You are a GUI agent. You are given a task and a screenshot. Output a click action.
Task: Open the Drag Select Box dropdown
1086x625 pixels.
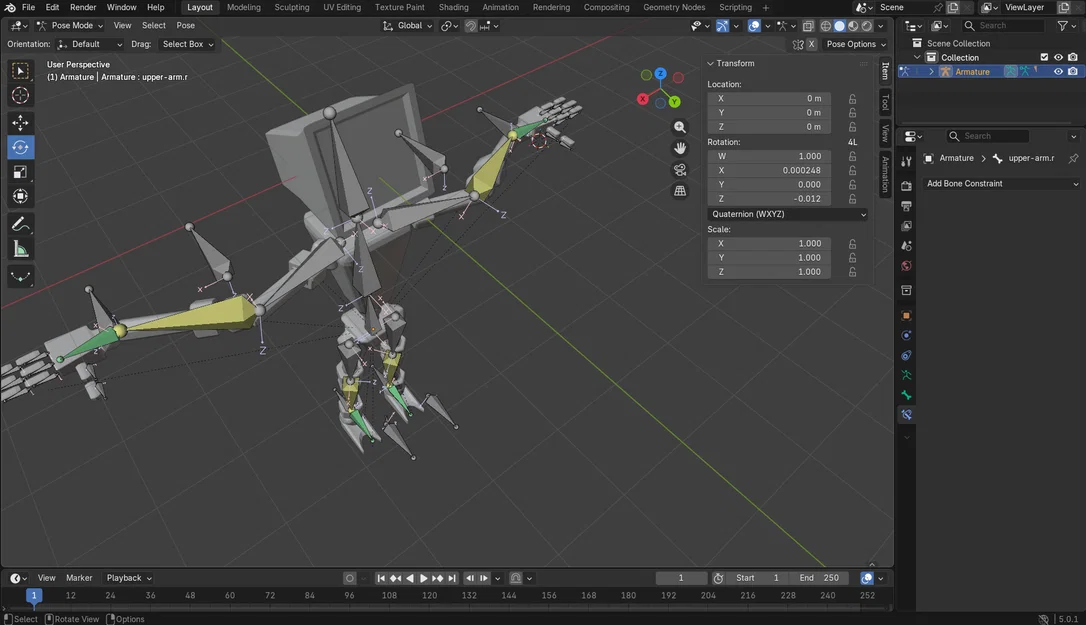tap(187, 44)
